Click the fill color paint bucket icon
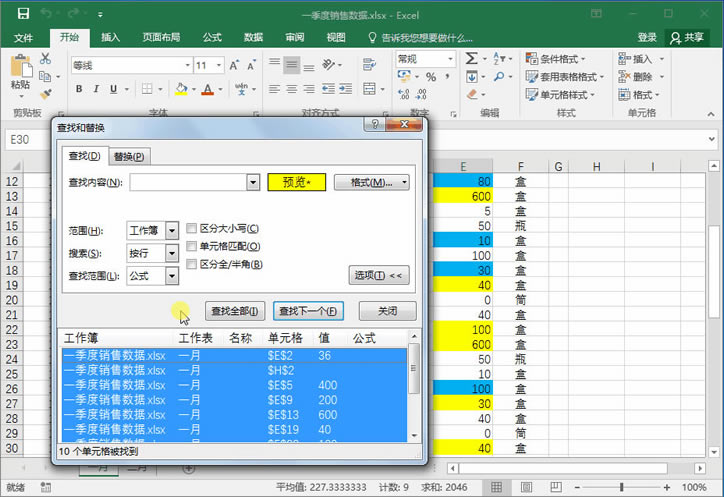Viewport: 724px width, 497px height. click(181, 89)
